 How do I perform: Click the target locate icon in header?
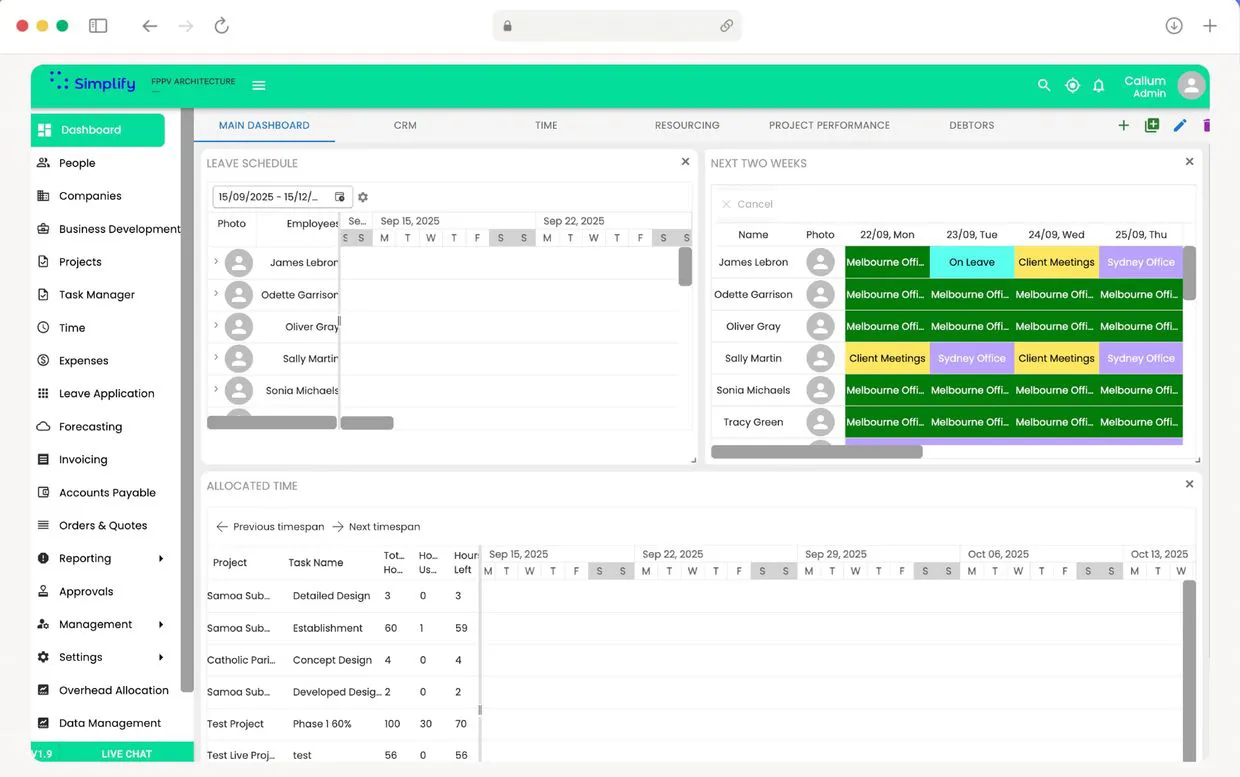(1072, 86)
